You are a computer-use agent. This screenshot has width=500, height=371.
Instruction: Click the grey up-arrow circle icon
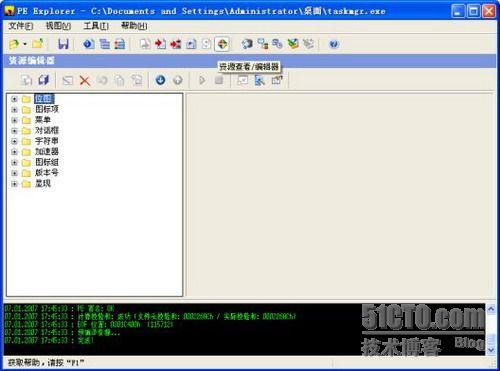point(178,80)
